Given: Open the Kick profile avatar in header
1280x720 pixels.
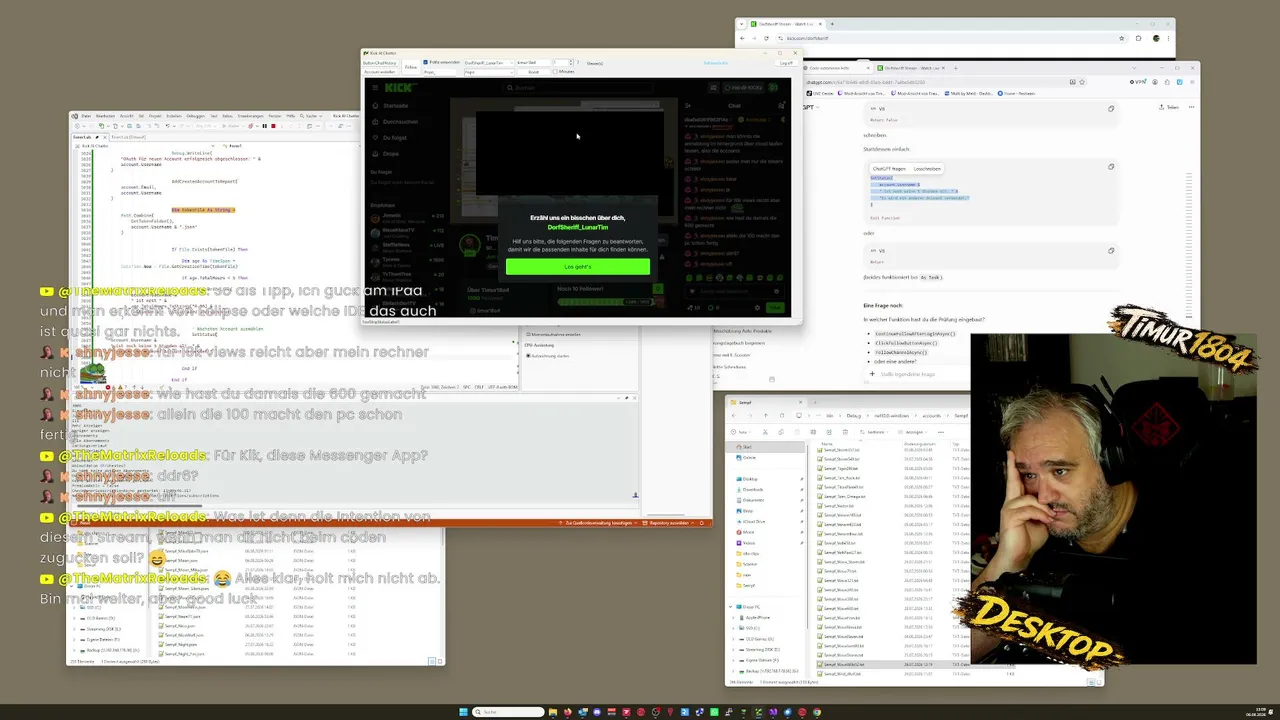Looking at the screenshot, I should [x=774, y=88].
